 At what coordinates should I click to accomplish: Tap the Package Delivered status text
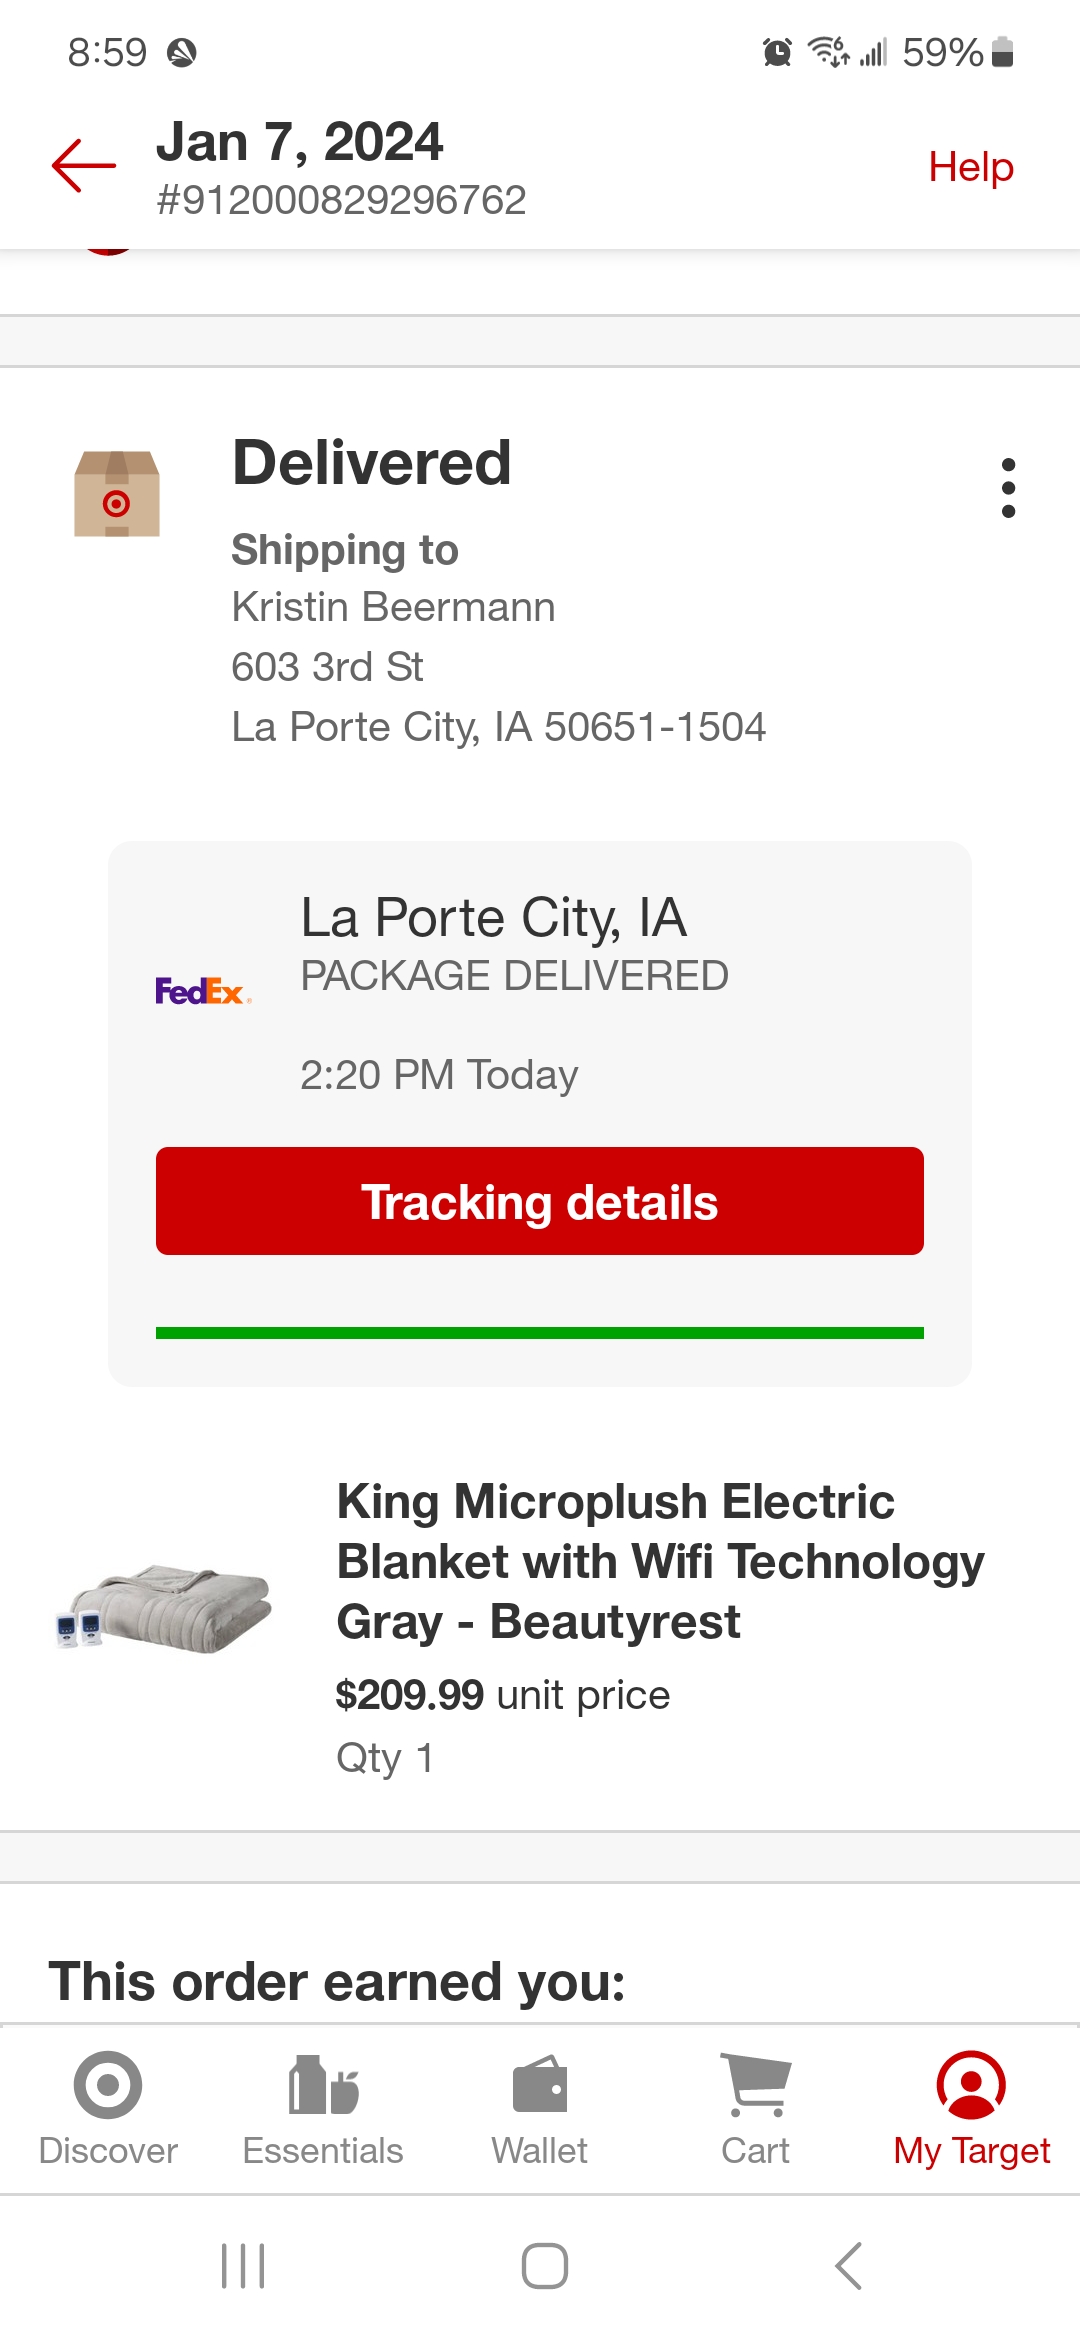point(515,976)
